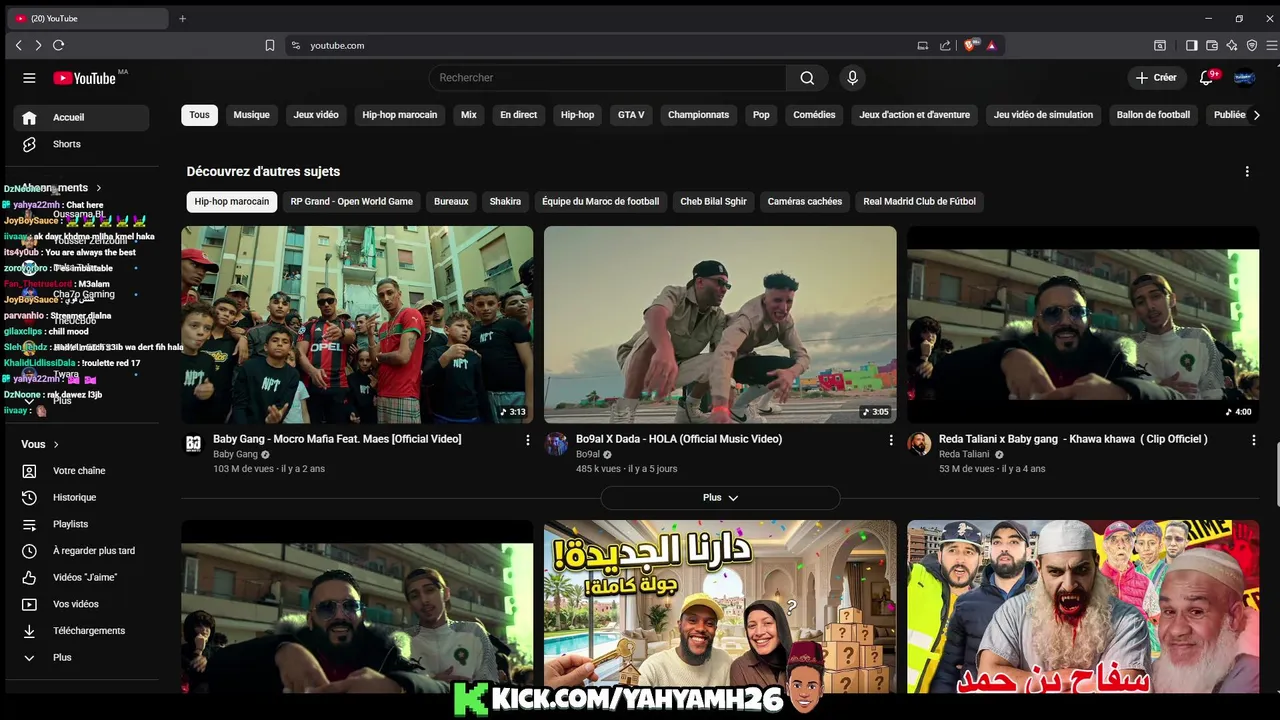Click the Brave Shields lion icon
1280x720 pixels.
coord(970,45)
